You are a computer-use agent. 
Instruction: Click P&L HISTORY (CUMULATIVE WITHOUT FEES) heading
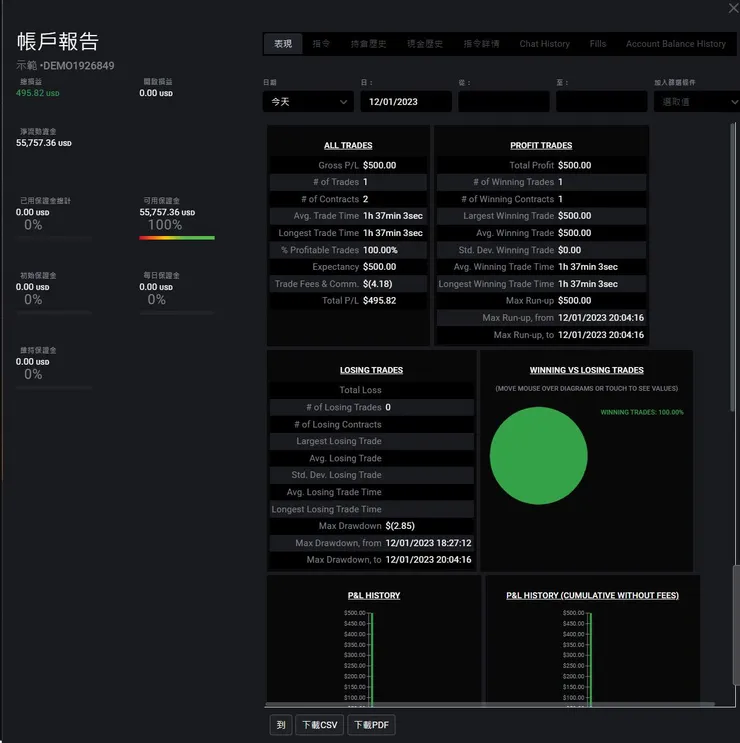[592, 596]
